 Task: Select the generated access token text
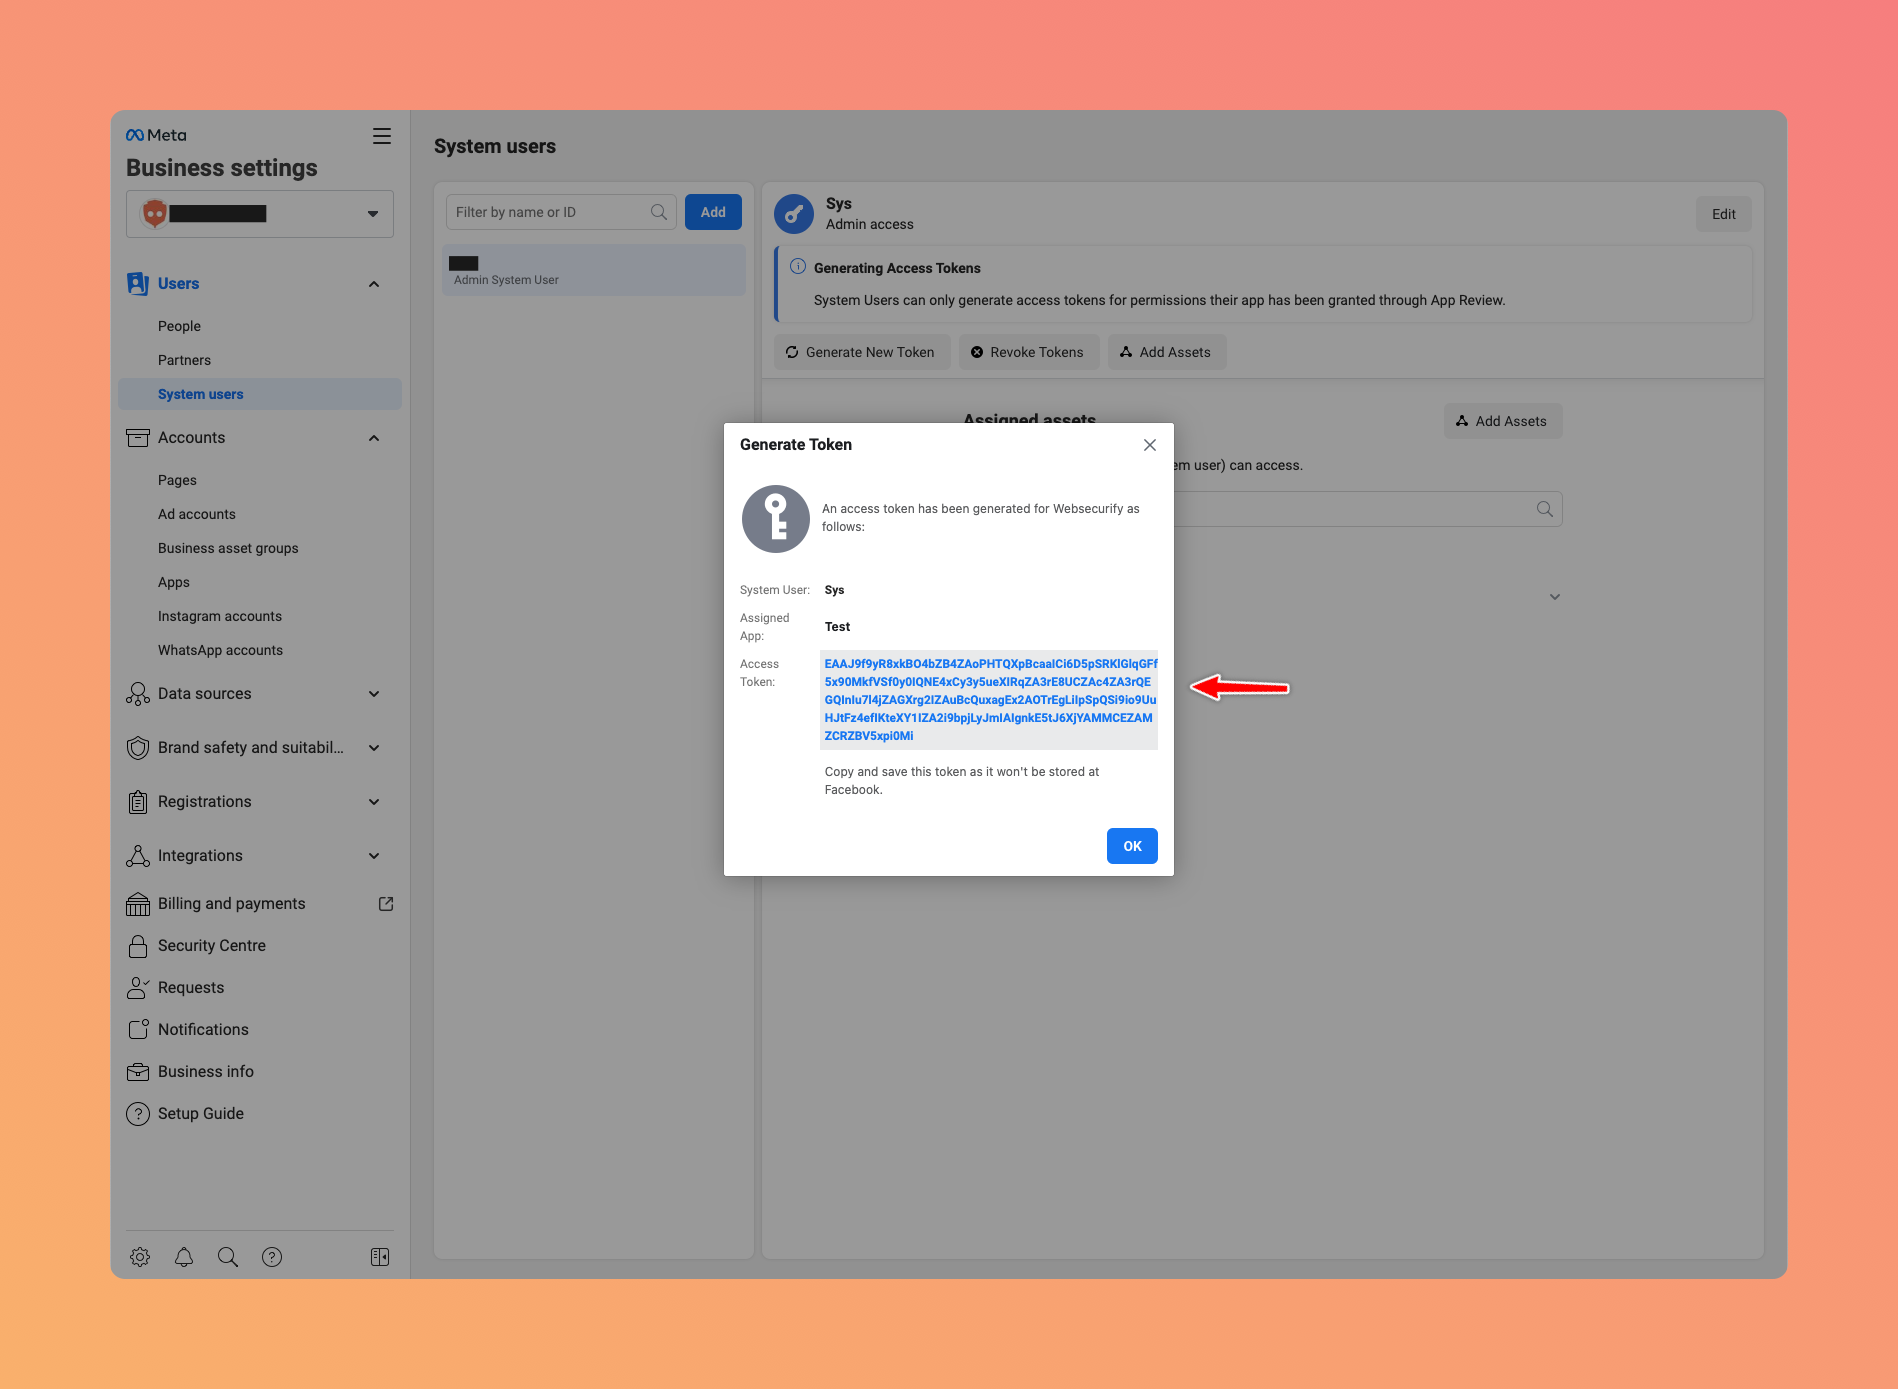(x=988, y=700)
